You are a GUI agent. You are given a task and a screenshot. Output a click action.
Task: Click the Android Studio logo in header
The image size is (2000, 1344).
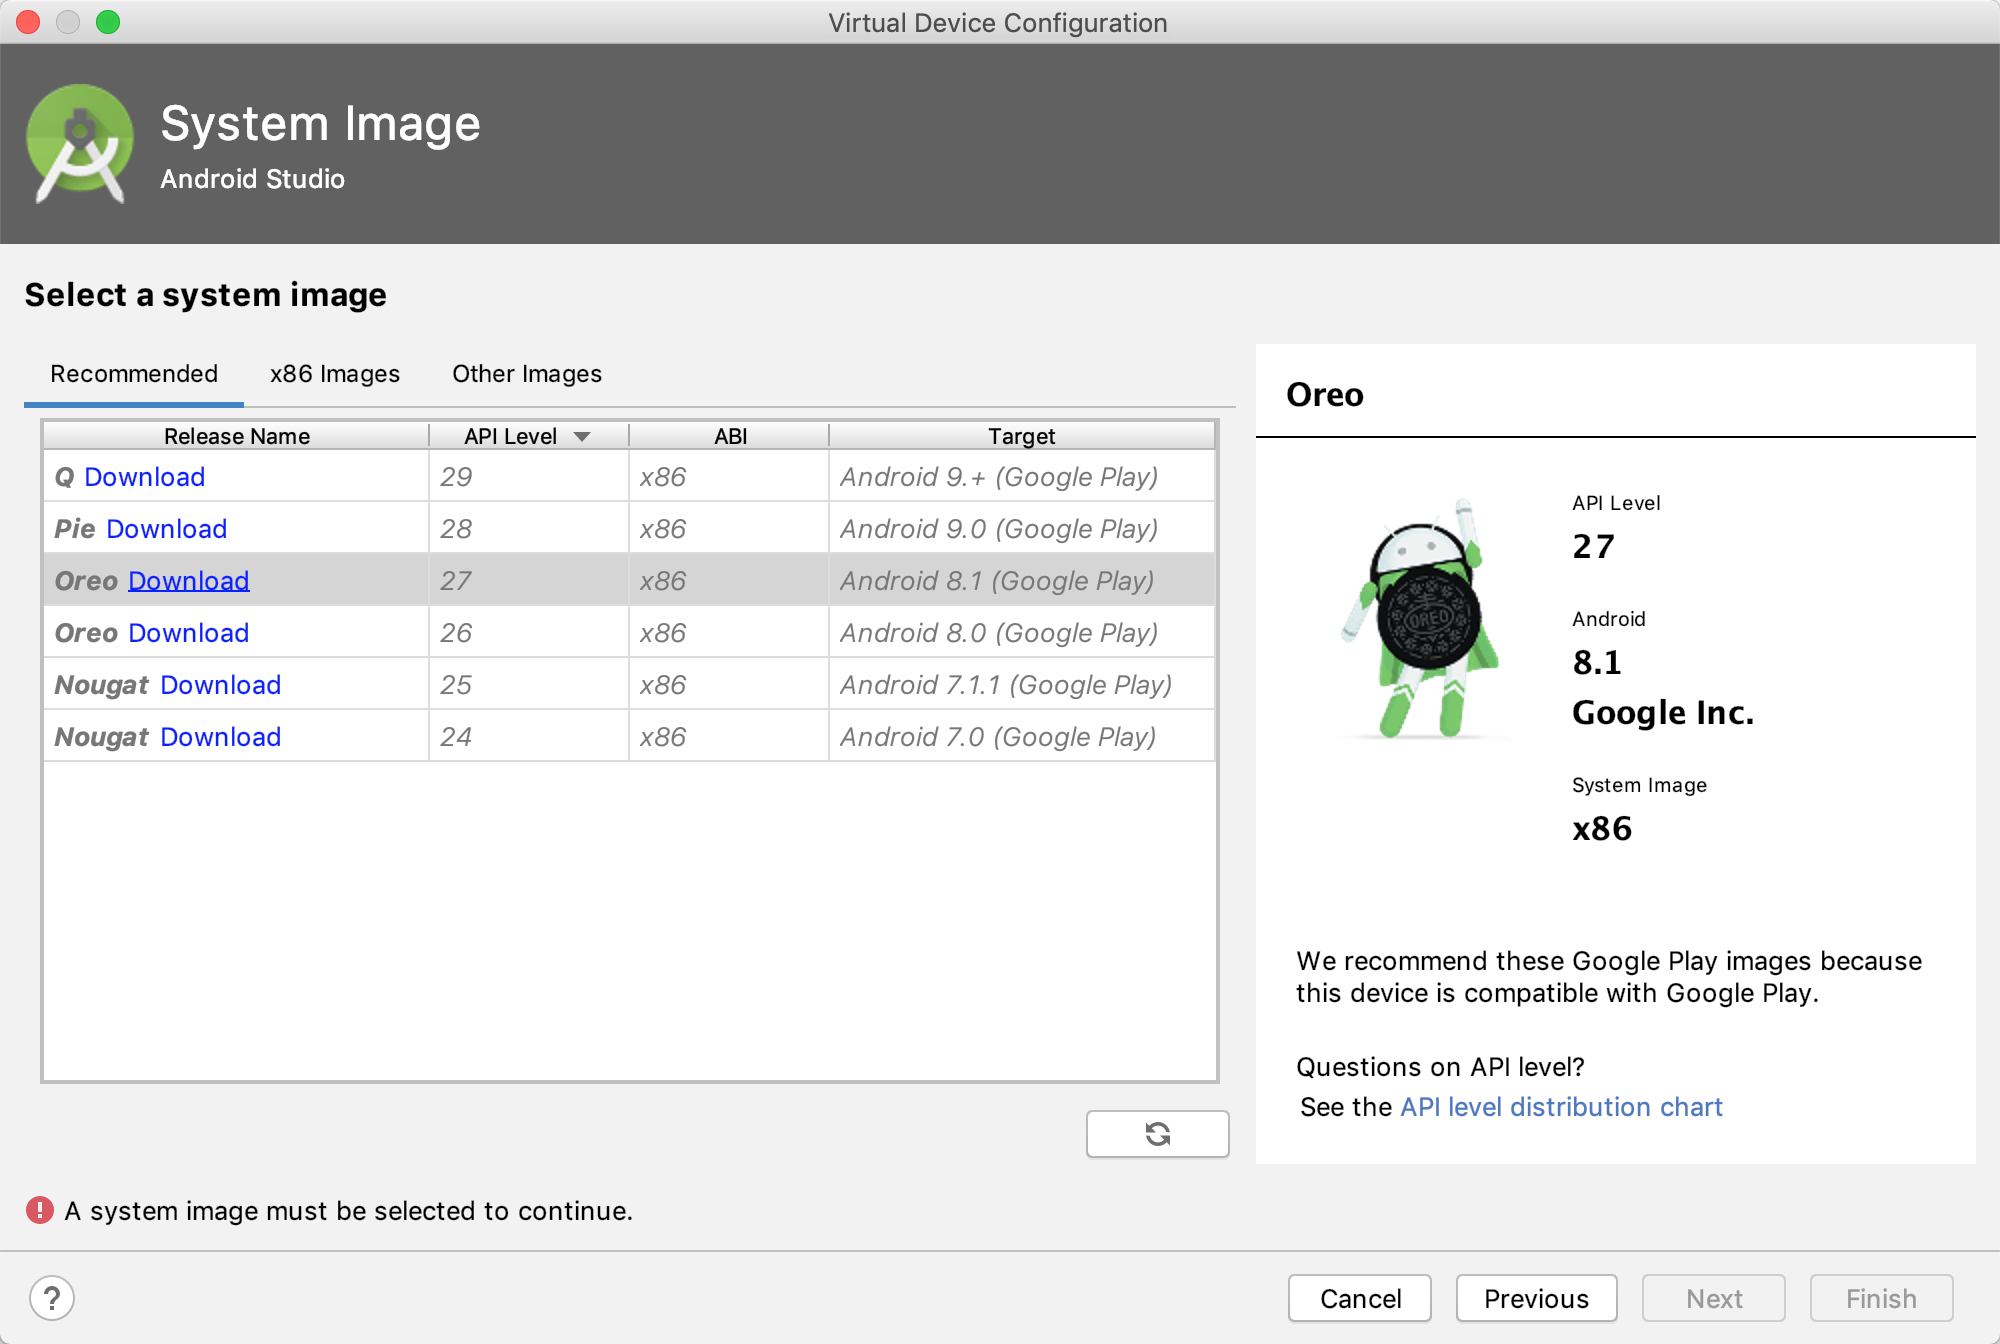pos(80,143)
